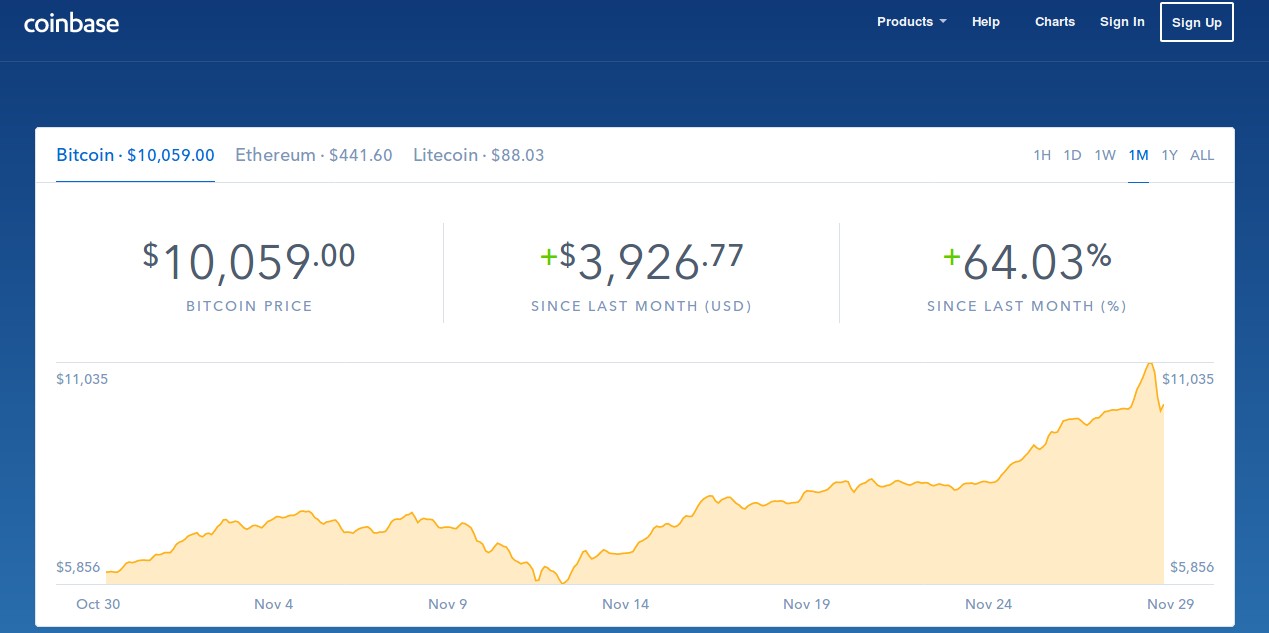
Task: Select the ALL time range
Action: point(1202,155)
